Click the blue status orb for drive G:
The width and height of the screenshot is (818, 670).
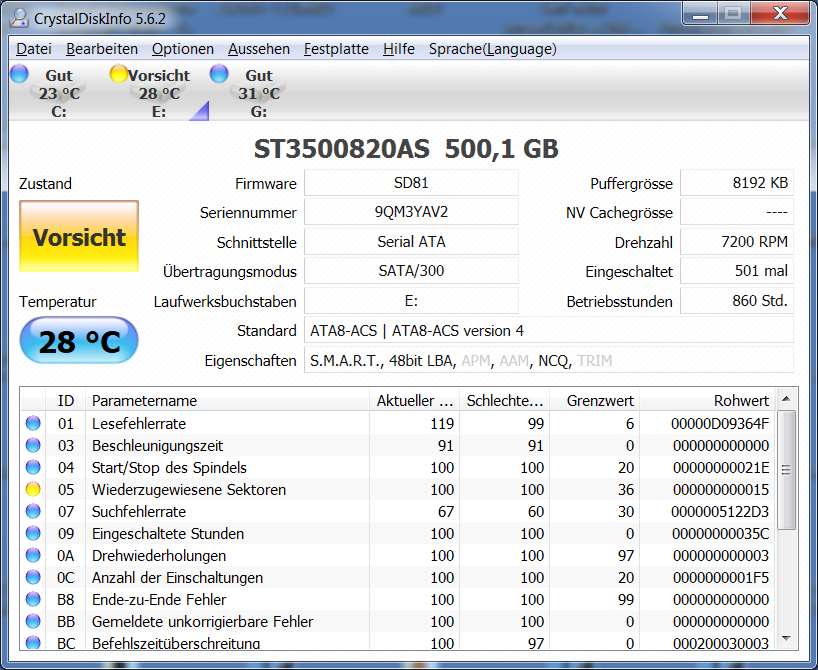tap(219, 74)
